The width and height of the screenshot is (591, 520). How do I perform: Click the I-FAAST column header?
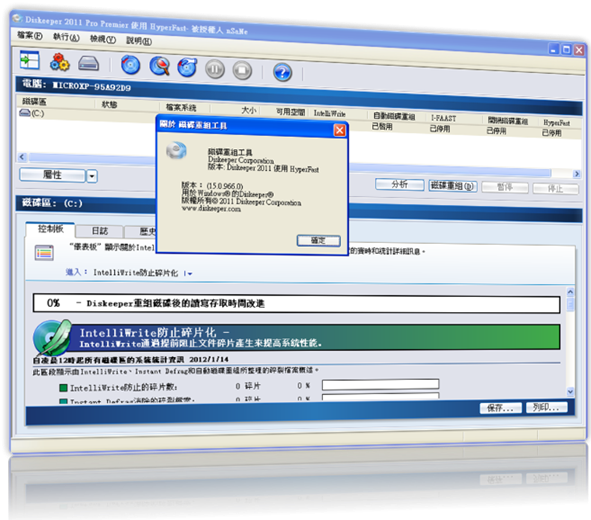444,118
